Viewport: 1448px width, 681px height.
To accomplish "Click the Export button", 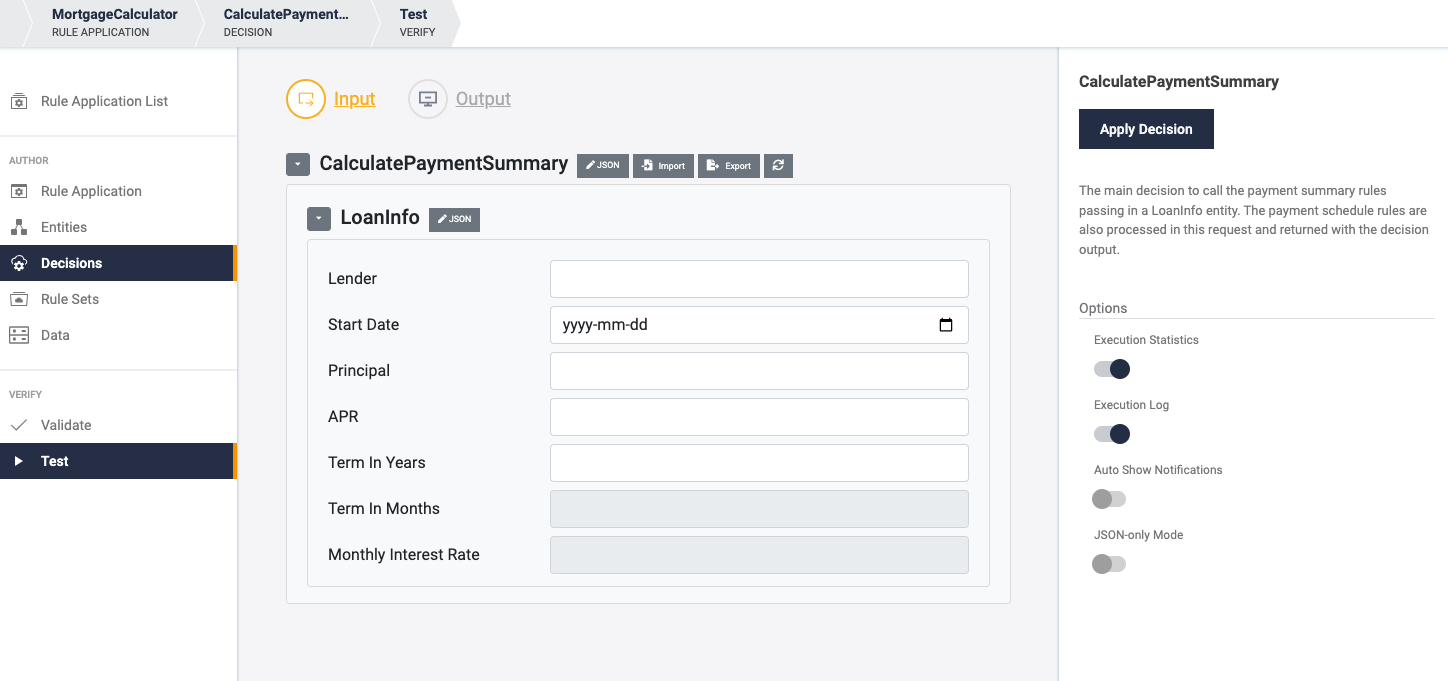I will tap(729, 166).
